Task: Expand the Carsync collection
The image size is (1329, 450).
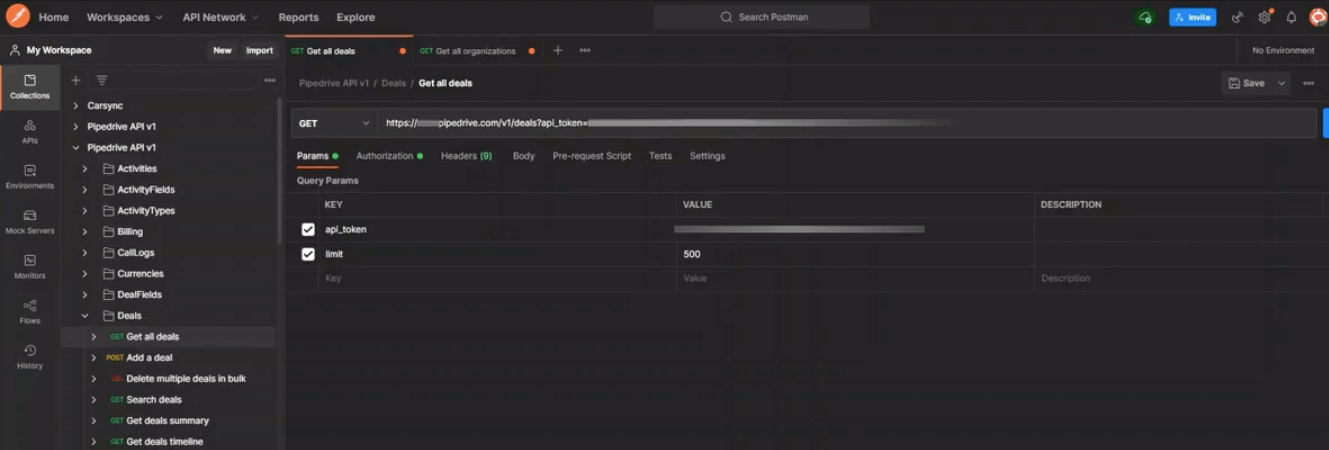Action: point(76,106)
